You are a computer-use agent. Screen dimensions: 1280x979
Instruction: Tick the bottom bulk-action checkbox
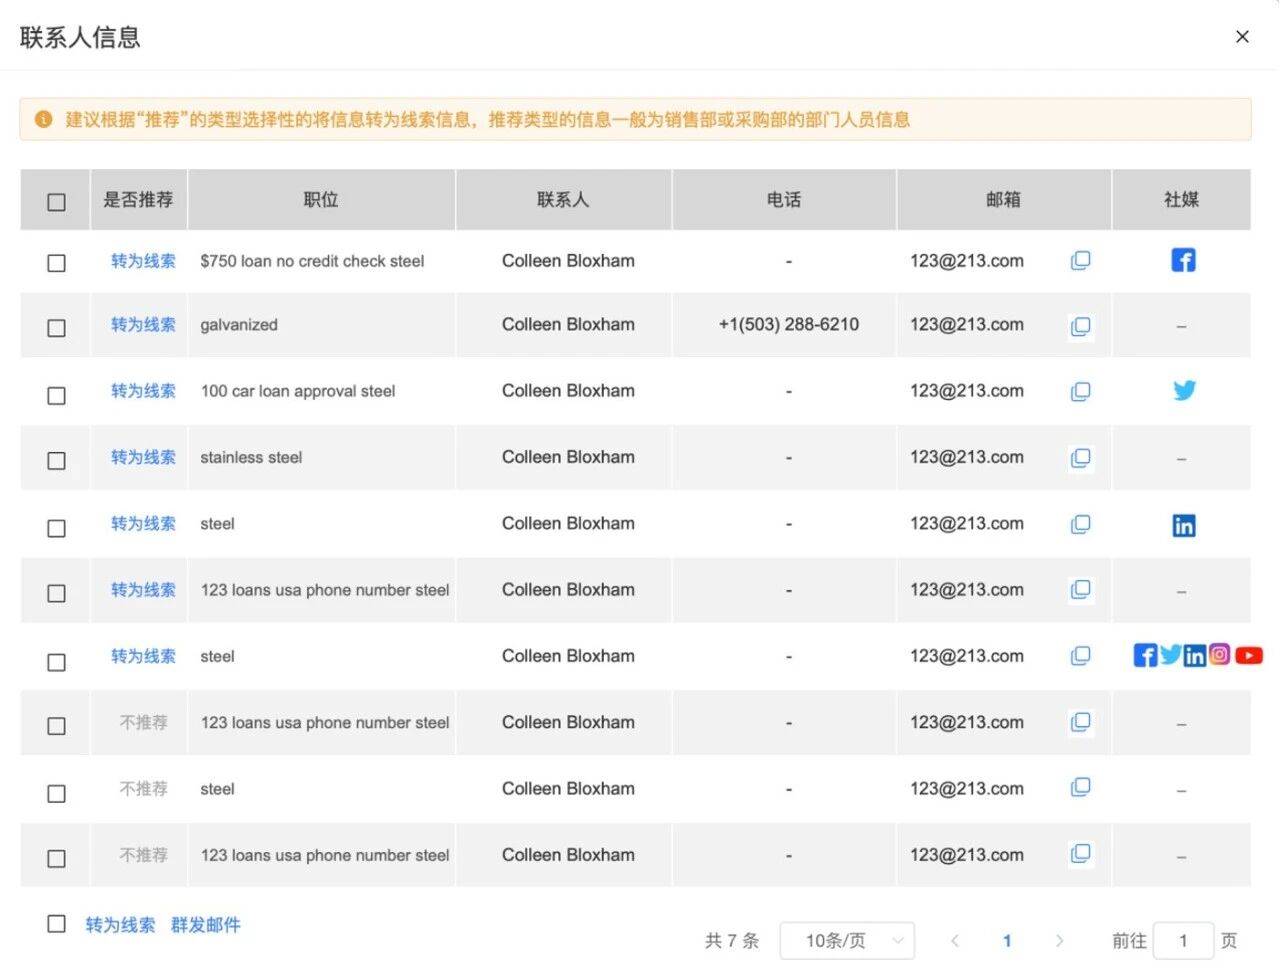(57, 924)
